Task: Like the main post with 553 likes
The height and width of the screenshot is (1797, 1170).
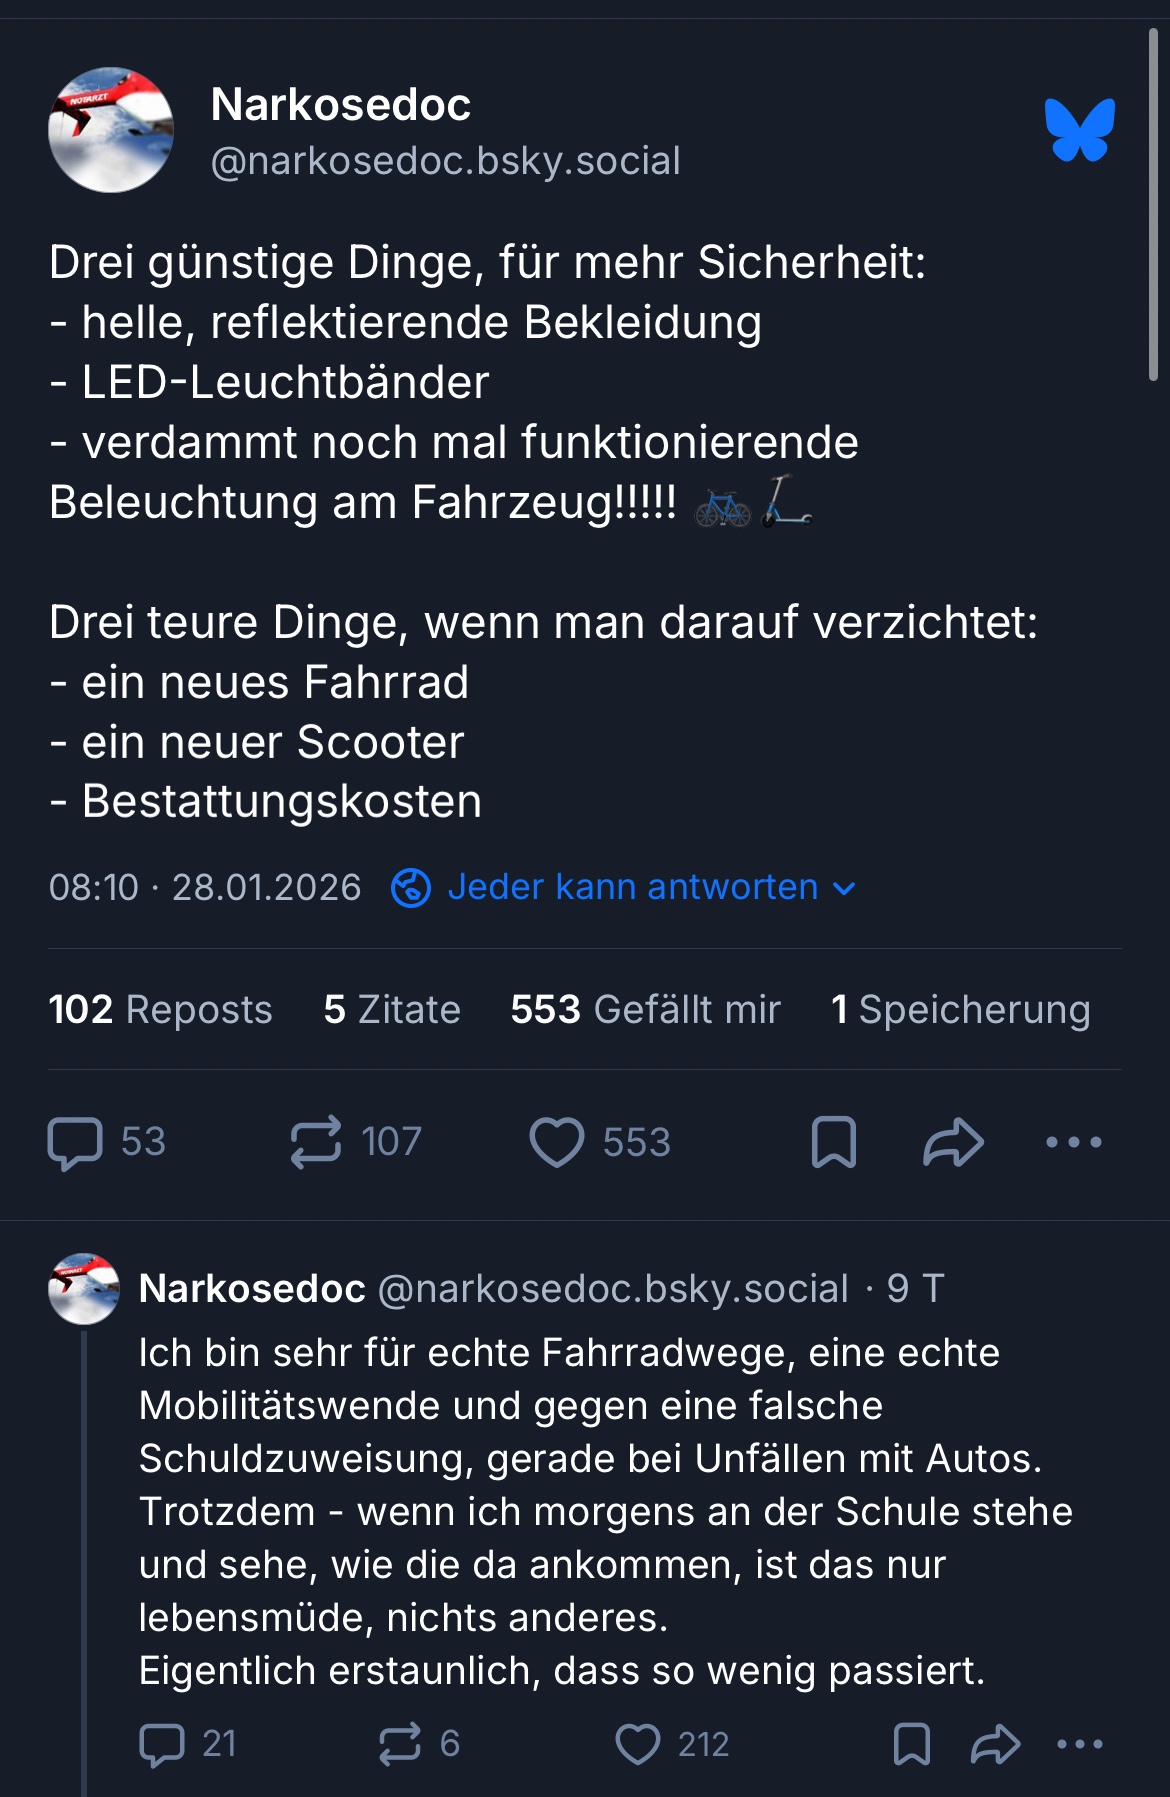Action: (557, 1142)
